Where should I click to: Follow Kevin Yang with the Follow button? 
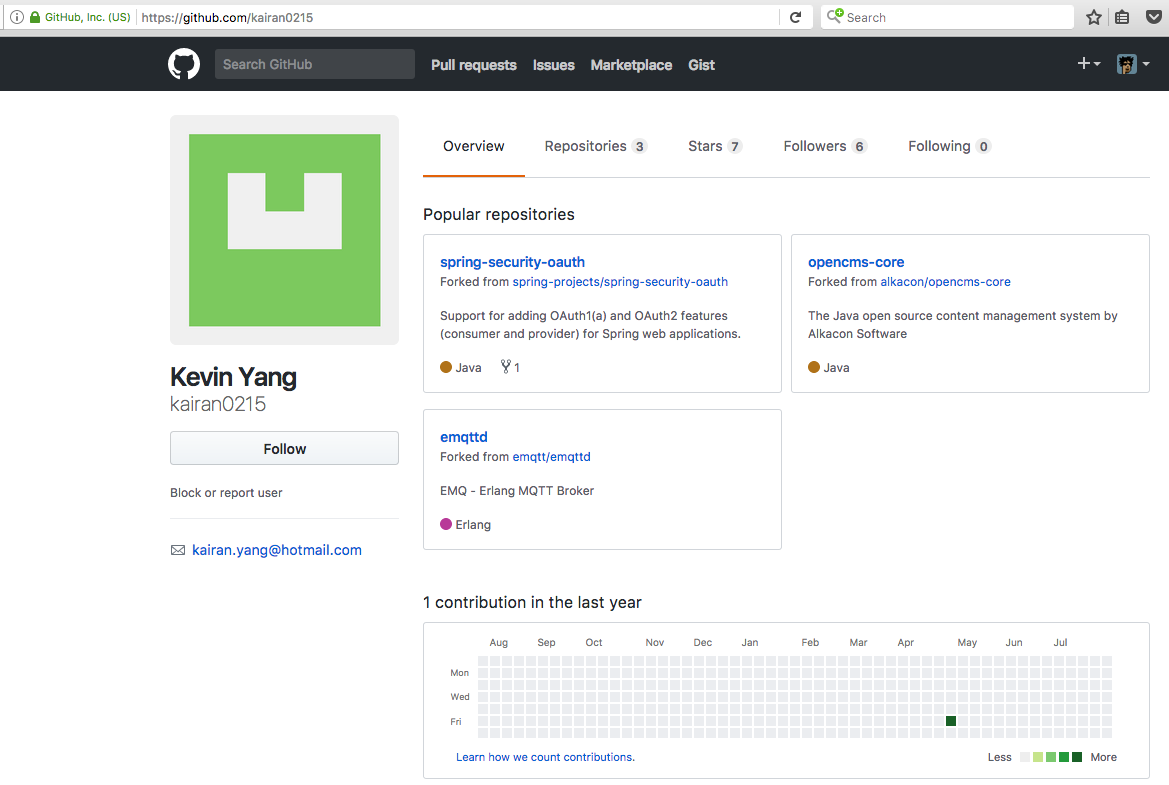[x=284, y=448]
